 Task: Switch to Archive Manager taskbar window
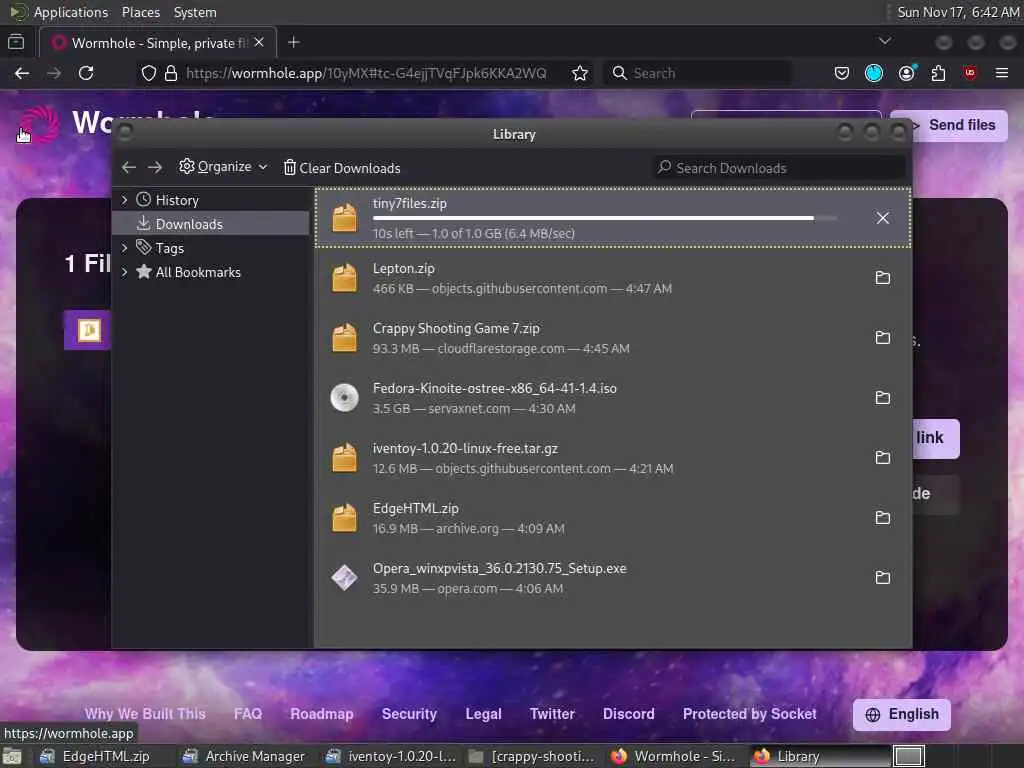[245, 756]
